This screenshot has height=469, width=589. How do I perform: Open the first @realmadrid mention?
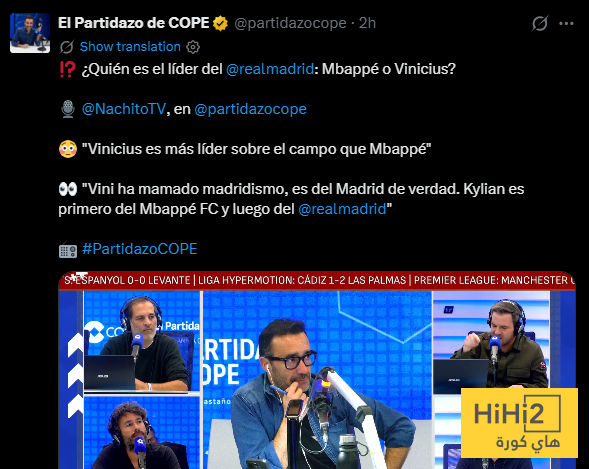[x=270, y=69]
